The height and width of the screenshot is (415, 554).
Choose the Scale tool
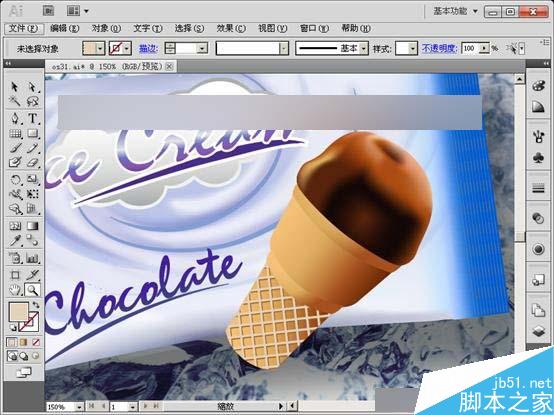point(32,179)
